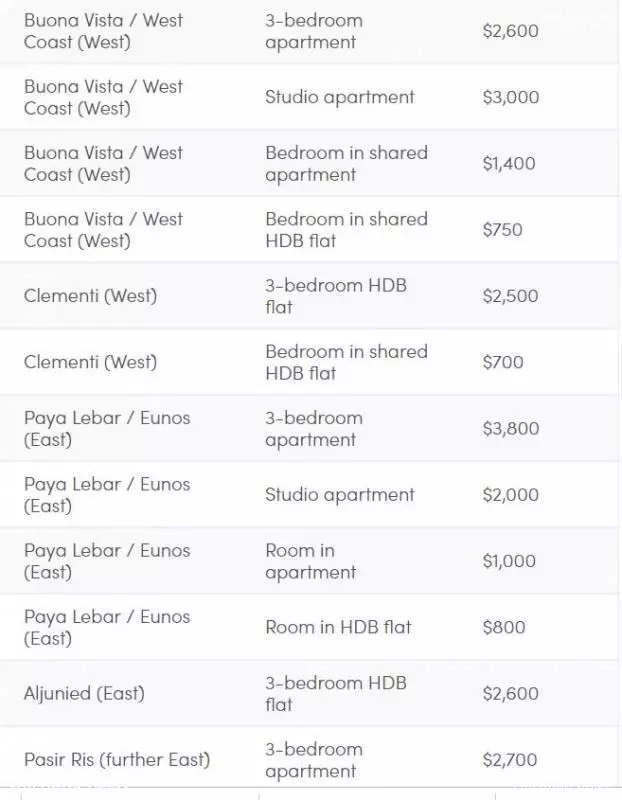622x800 pixels.
Task: Select the $750 shared HDB flat price
Action: click(503, 230)
